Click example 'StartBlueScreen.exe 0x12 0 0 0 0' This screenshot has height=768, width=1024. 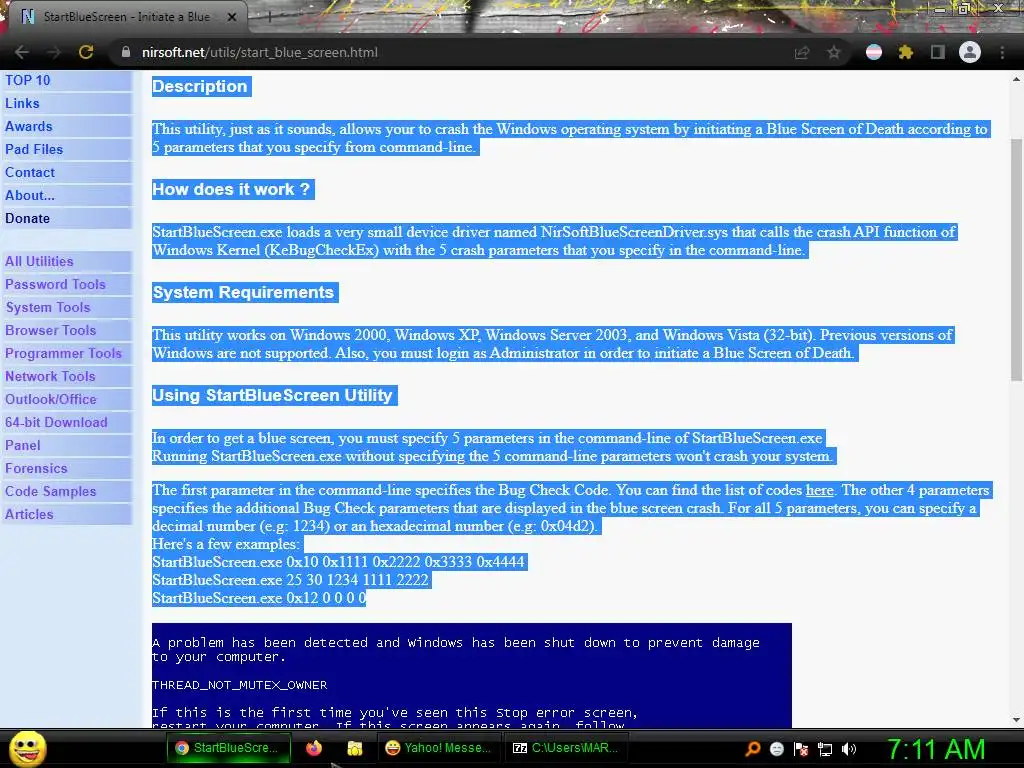point(259,598)
